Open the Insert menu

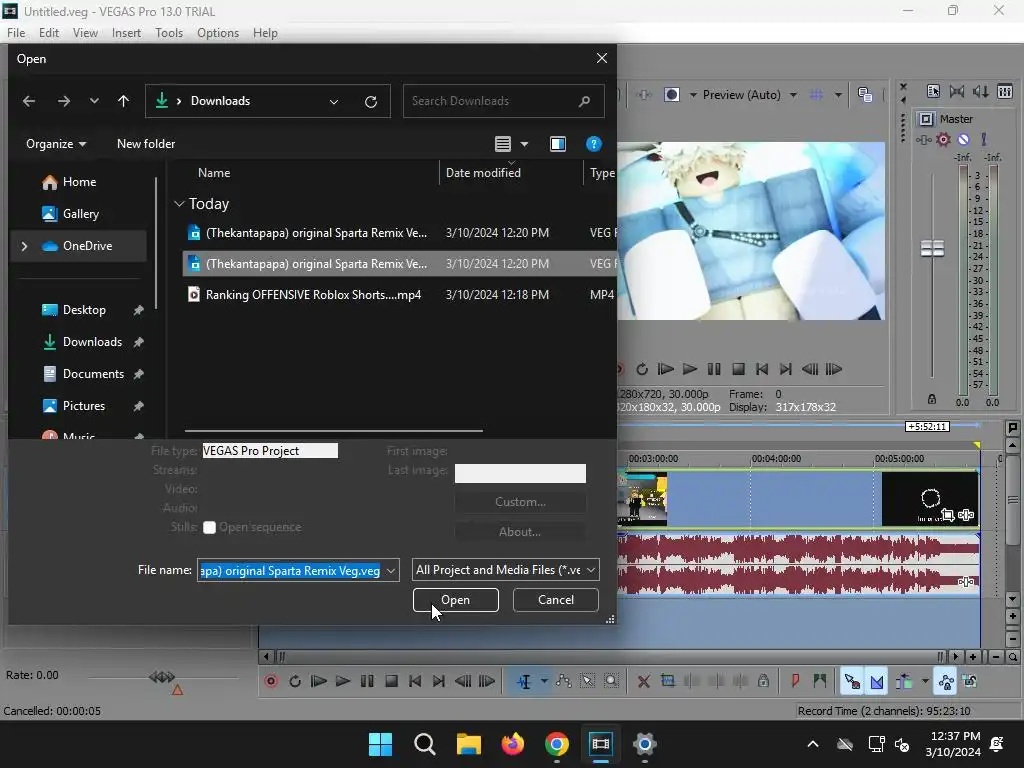click(126, 33)
